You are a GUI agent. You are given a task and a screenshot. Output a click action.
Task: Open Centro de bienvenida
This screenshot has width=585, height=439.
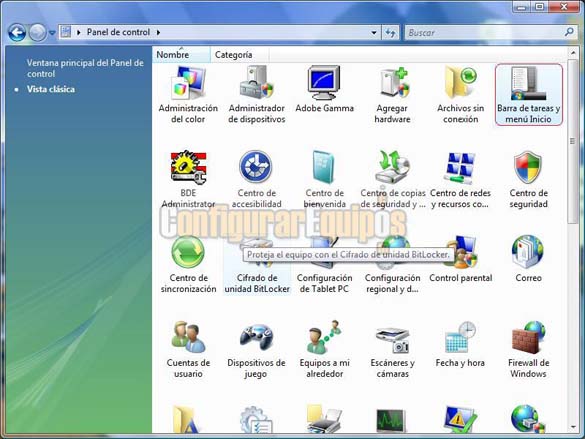coord(324,179)
